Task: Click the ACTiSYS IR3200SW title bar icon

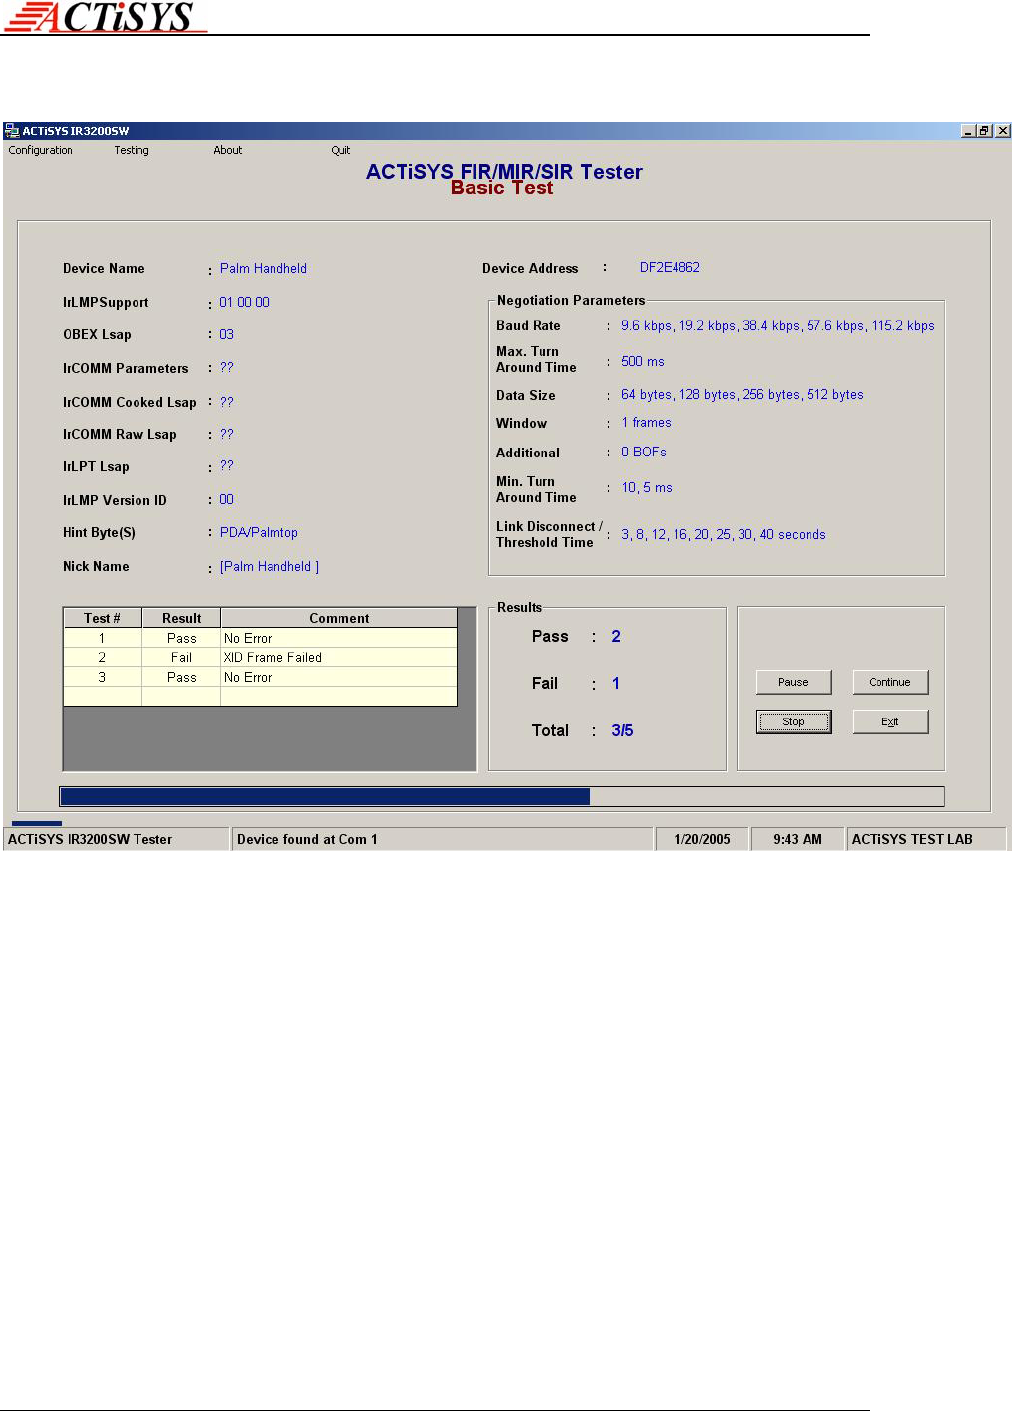Action: (x=12, y=131)
